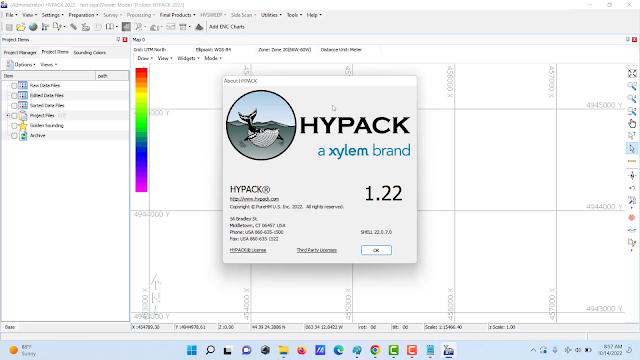The height and width of the screenshot is (360, 640).
Task: Click the taskbar search magnifier icon
Action: click(x=210, y=350)
